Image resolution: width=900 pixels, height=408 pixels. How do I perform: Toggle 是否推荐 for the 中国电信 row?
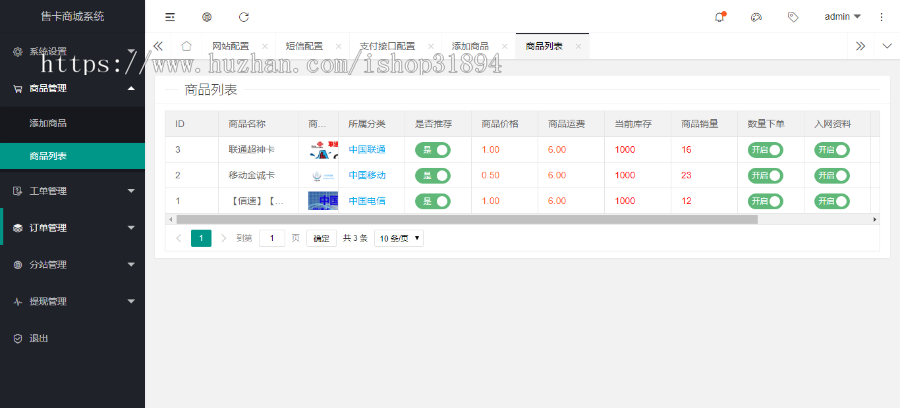tap(433, 201)
